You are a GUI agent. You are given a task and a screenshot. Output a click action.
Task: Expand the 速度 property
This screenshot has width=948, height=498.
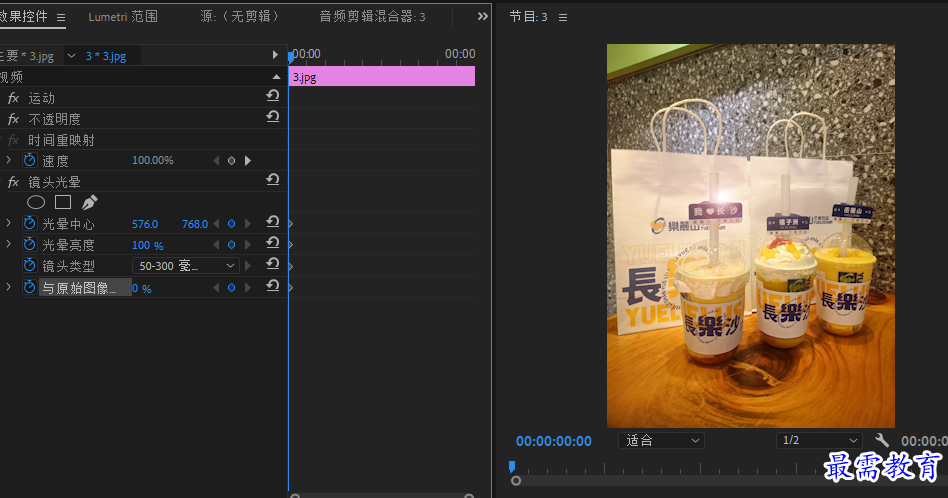[8, 160]
